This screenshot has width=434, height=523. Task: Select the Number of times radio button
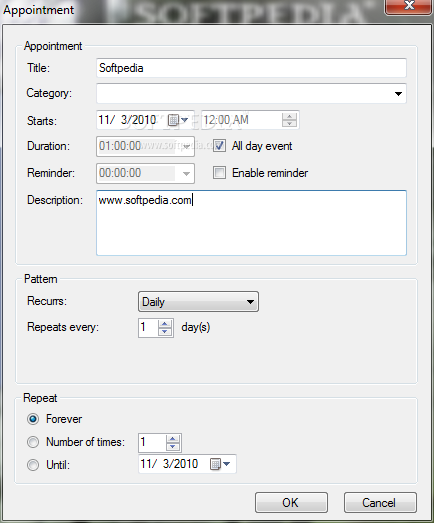point(33,442)
